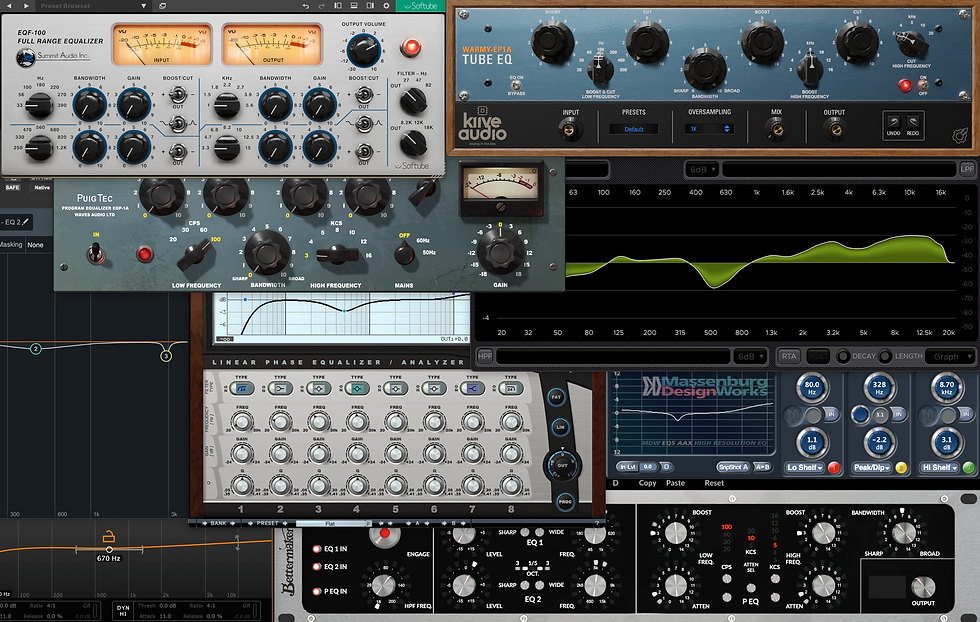Screen dimensions: 980x622
Task: Click the PuigTec red power lamp
Action: coord(145,254)
